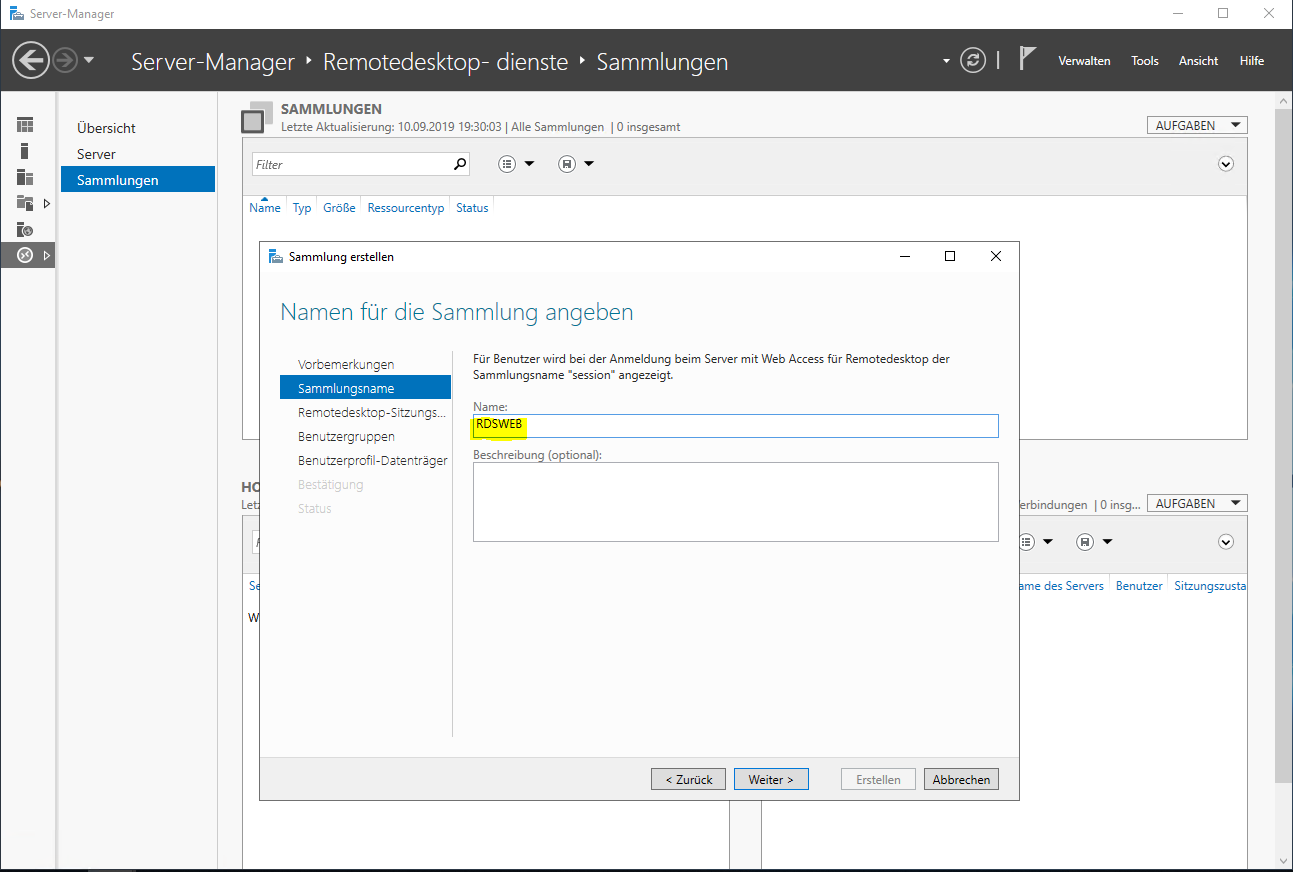Sort by the Größe column header
This screenshot has height=872, width=1293.
[340, 208]
